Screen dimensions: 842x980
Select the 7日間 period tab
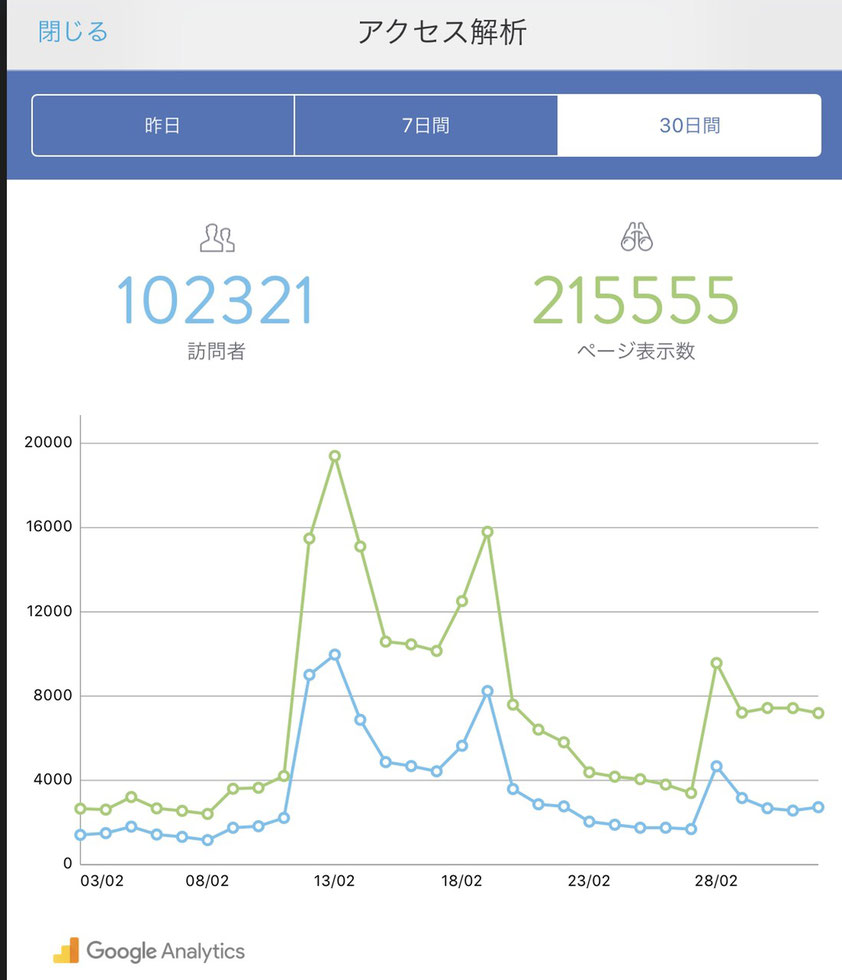point(426,125)
